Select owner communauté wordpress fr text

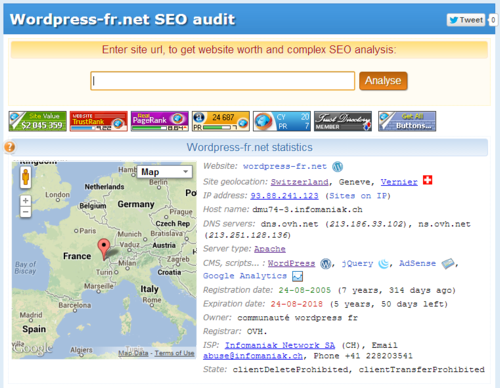297,318
